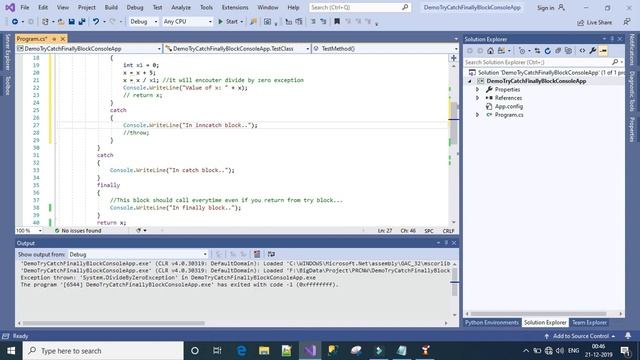The height and width of the screenshot is (360, 640).
Task: Open the Analyze menu
Action: (181, 8)
